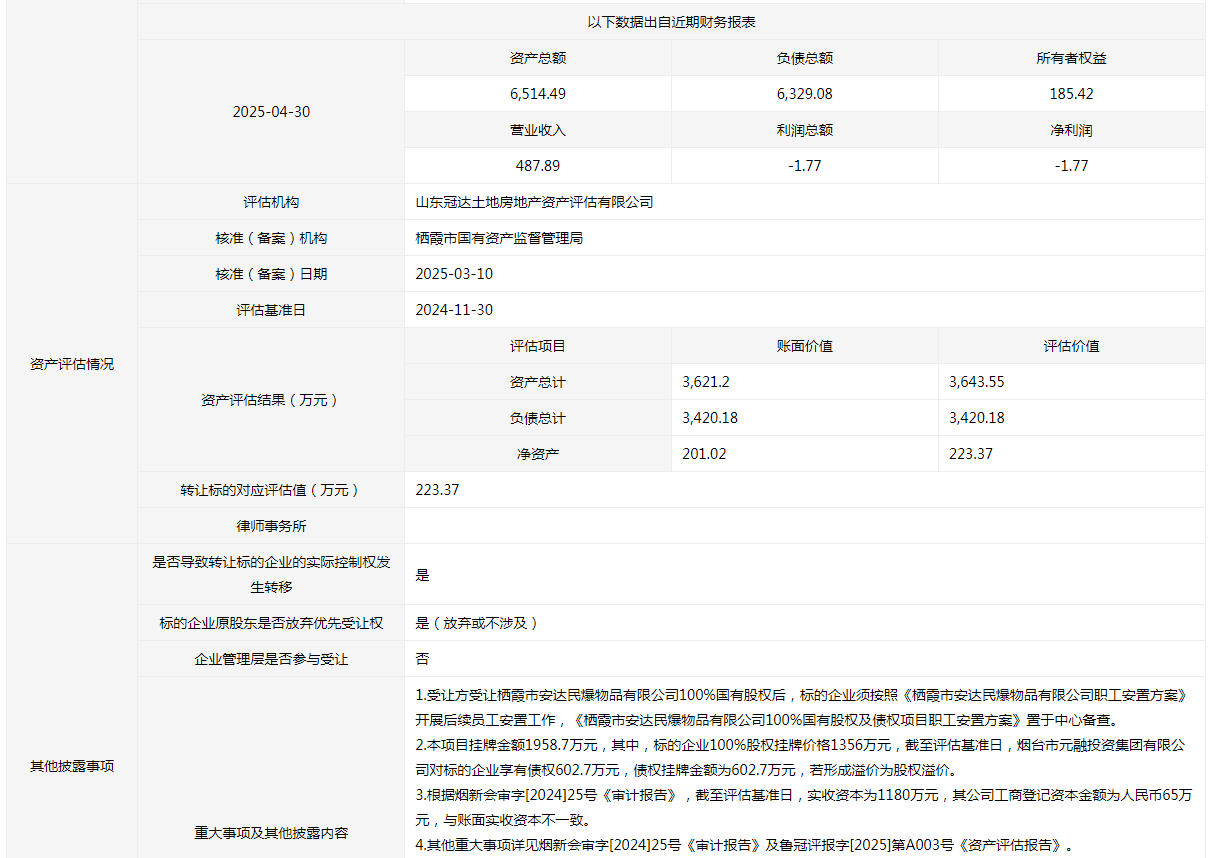Click the total liabilities value 6,329.08

pos(804,94)
